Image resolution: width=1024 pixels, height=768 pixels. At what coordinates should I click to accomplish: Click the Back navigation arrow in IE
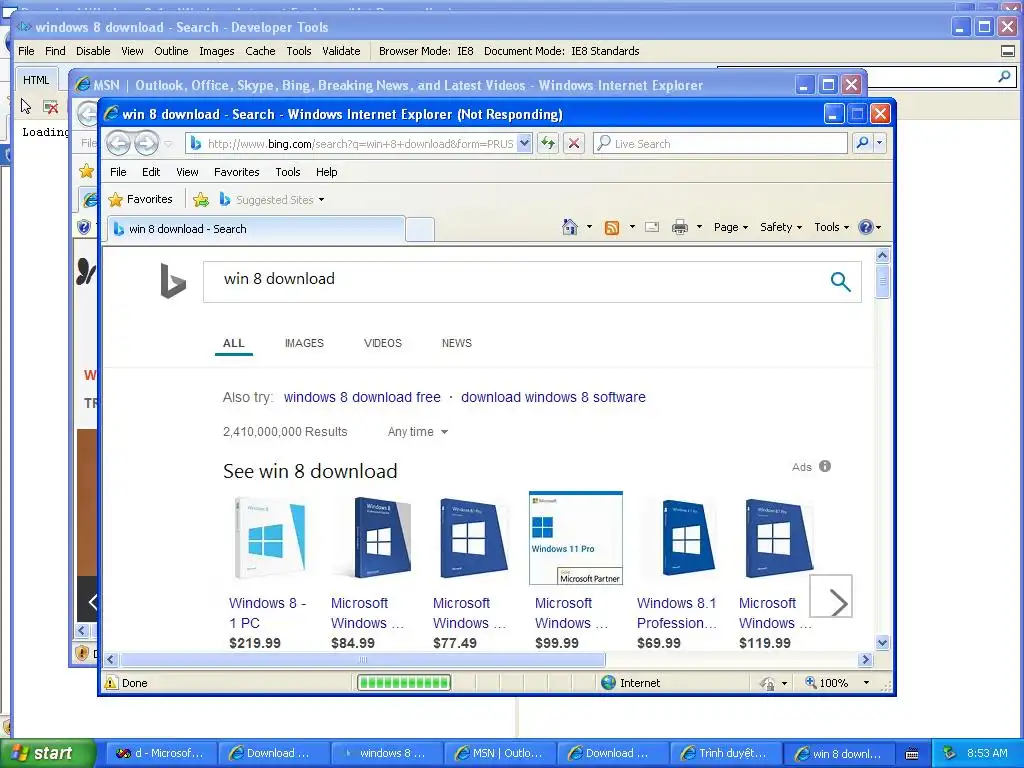point(118,143)
